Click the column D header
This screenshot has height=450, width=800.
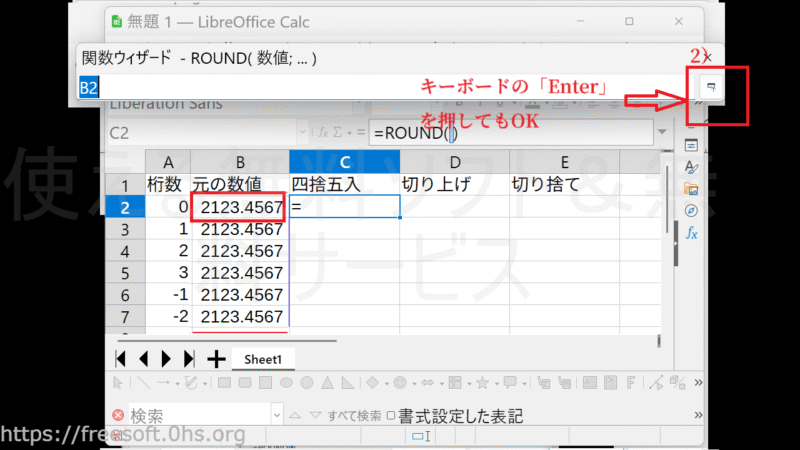coord(454,162)
